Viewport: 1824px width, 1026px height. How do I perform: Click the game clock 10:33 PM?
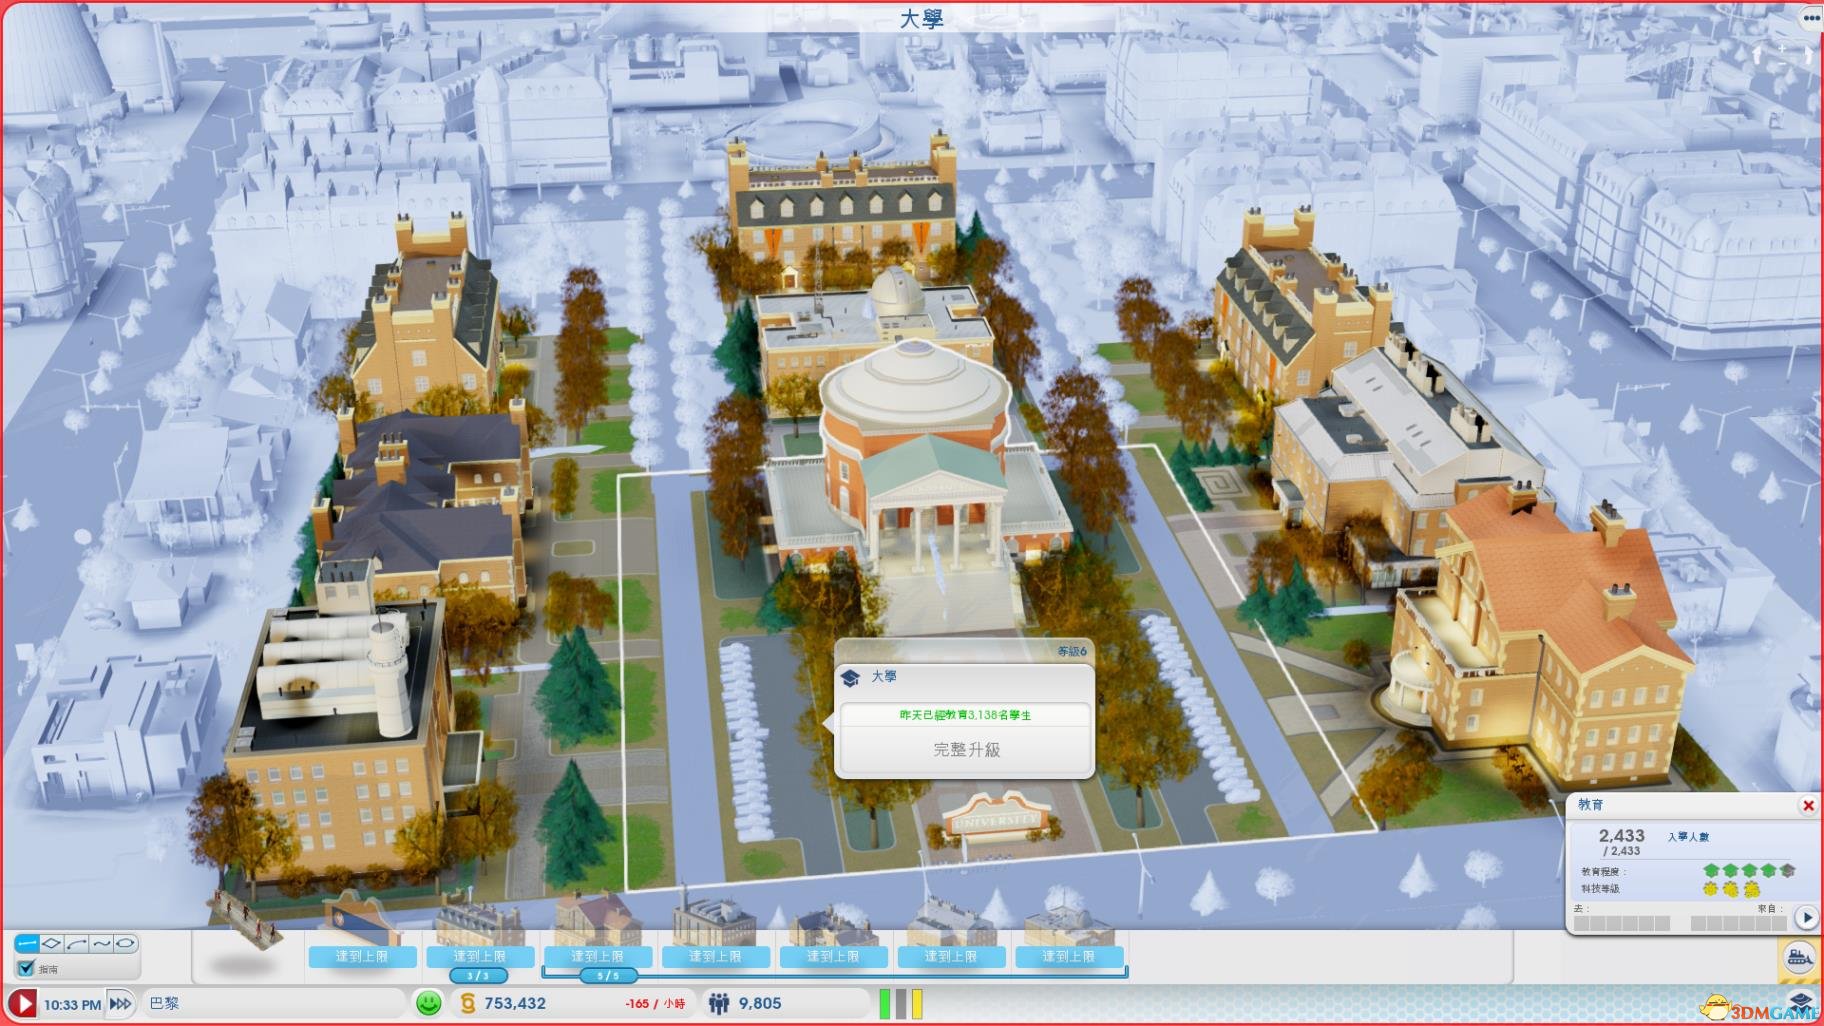pyautogui.click(x=72, y=1004)
